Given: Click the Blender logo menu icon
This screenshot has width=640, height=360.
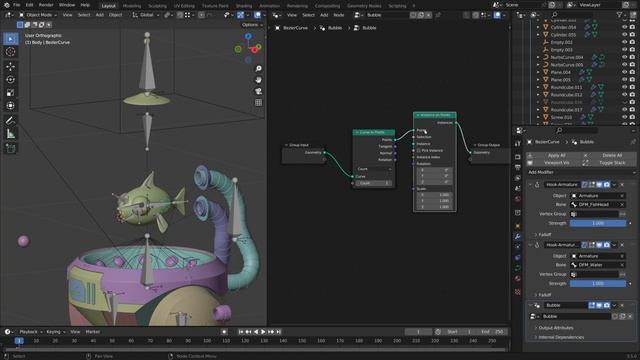Looking at the screenshot, I should coord(6,5).
